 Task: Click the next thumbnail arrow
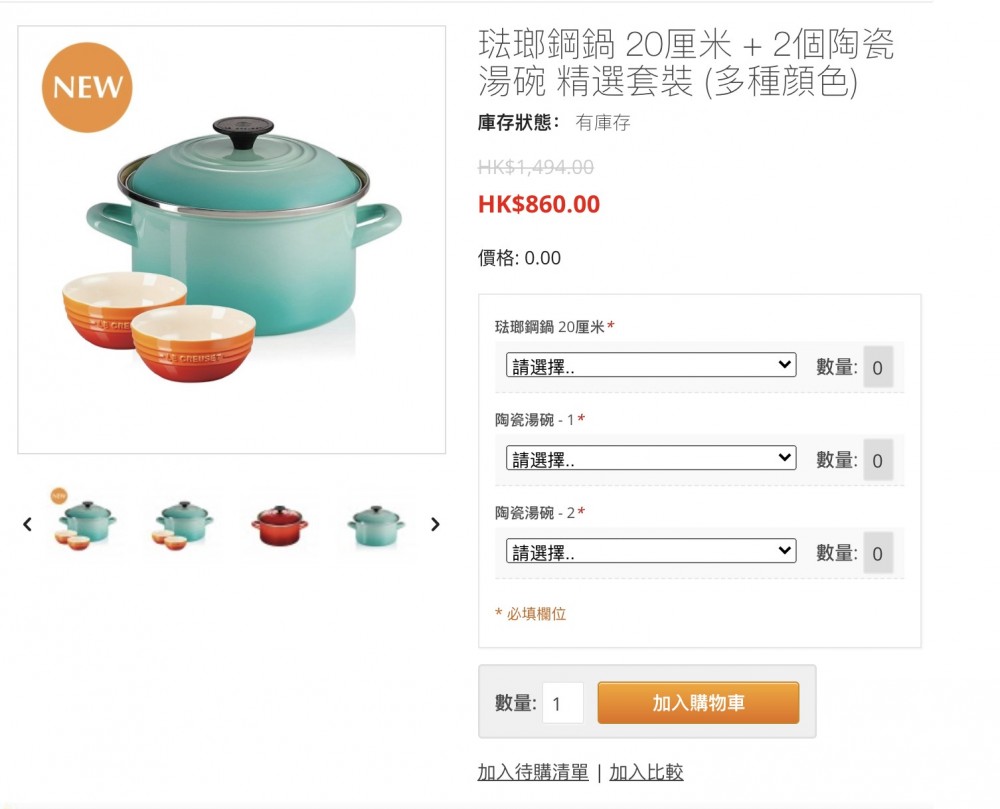(435, 524)
